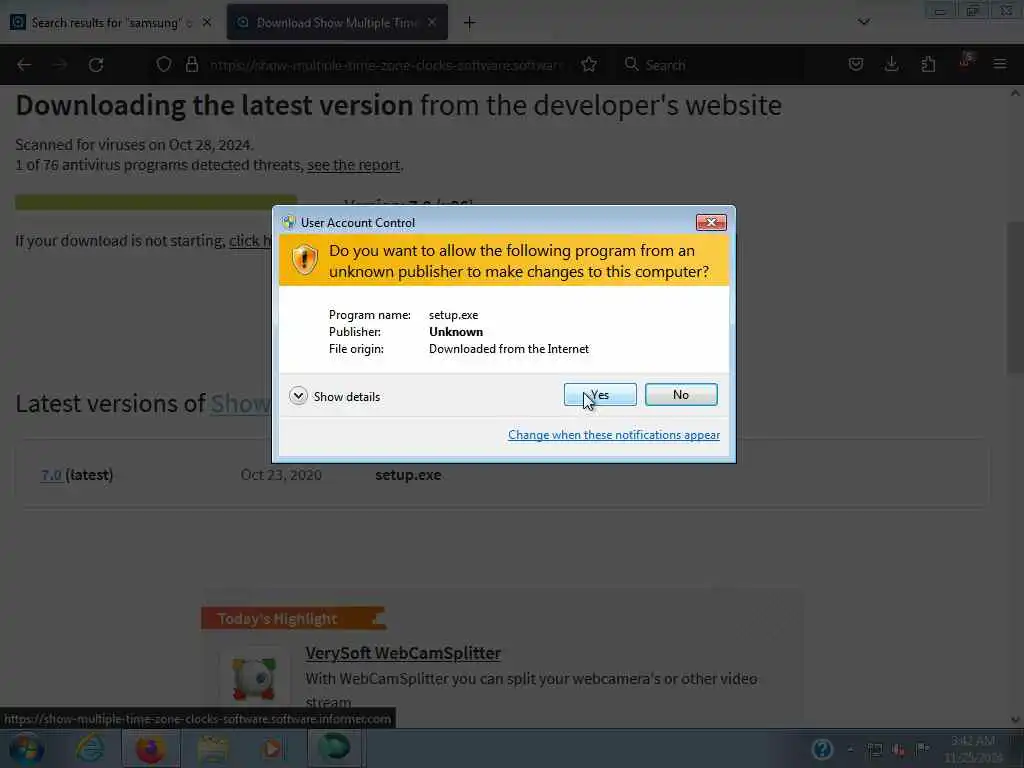Open the media player taskbar icon
Image resolution: width=1024 pixels, height=768 pixels.
tap(272, 748)
